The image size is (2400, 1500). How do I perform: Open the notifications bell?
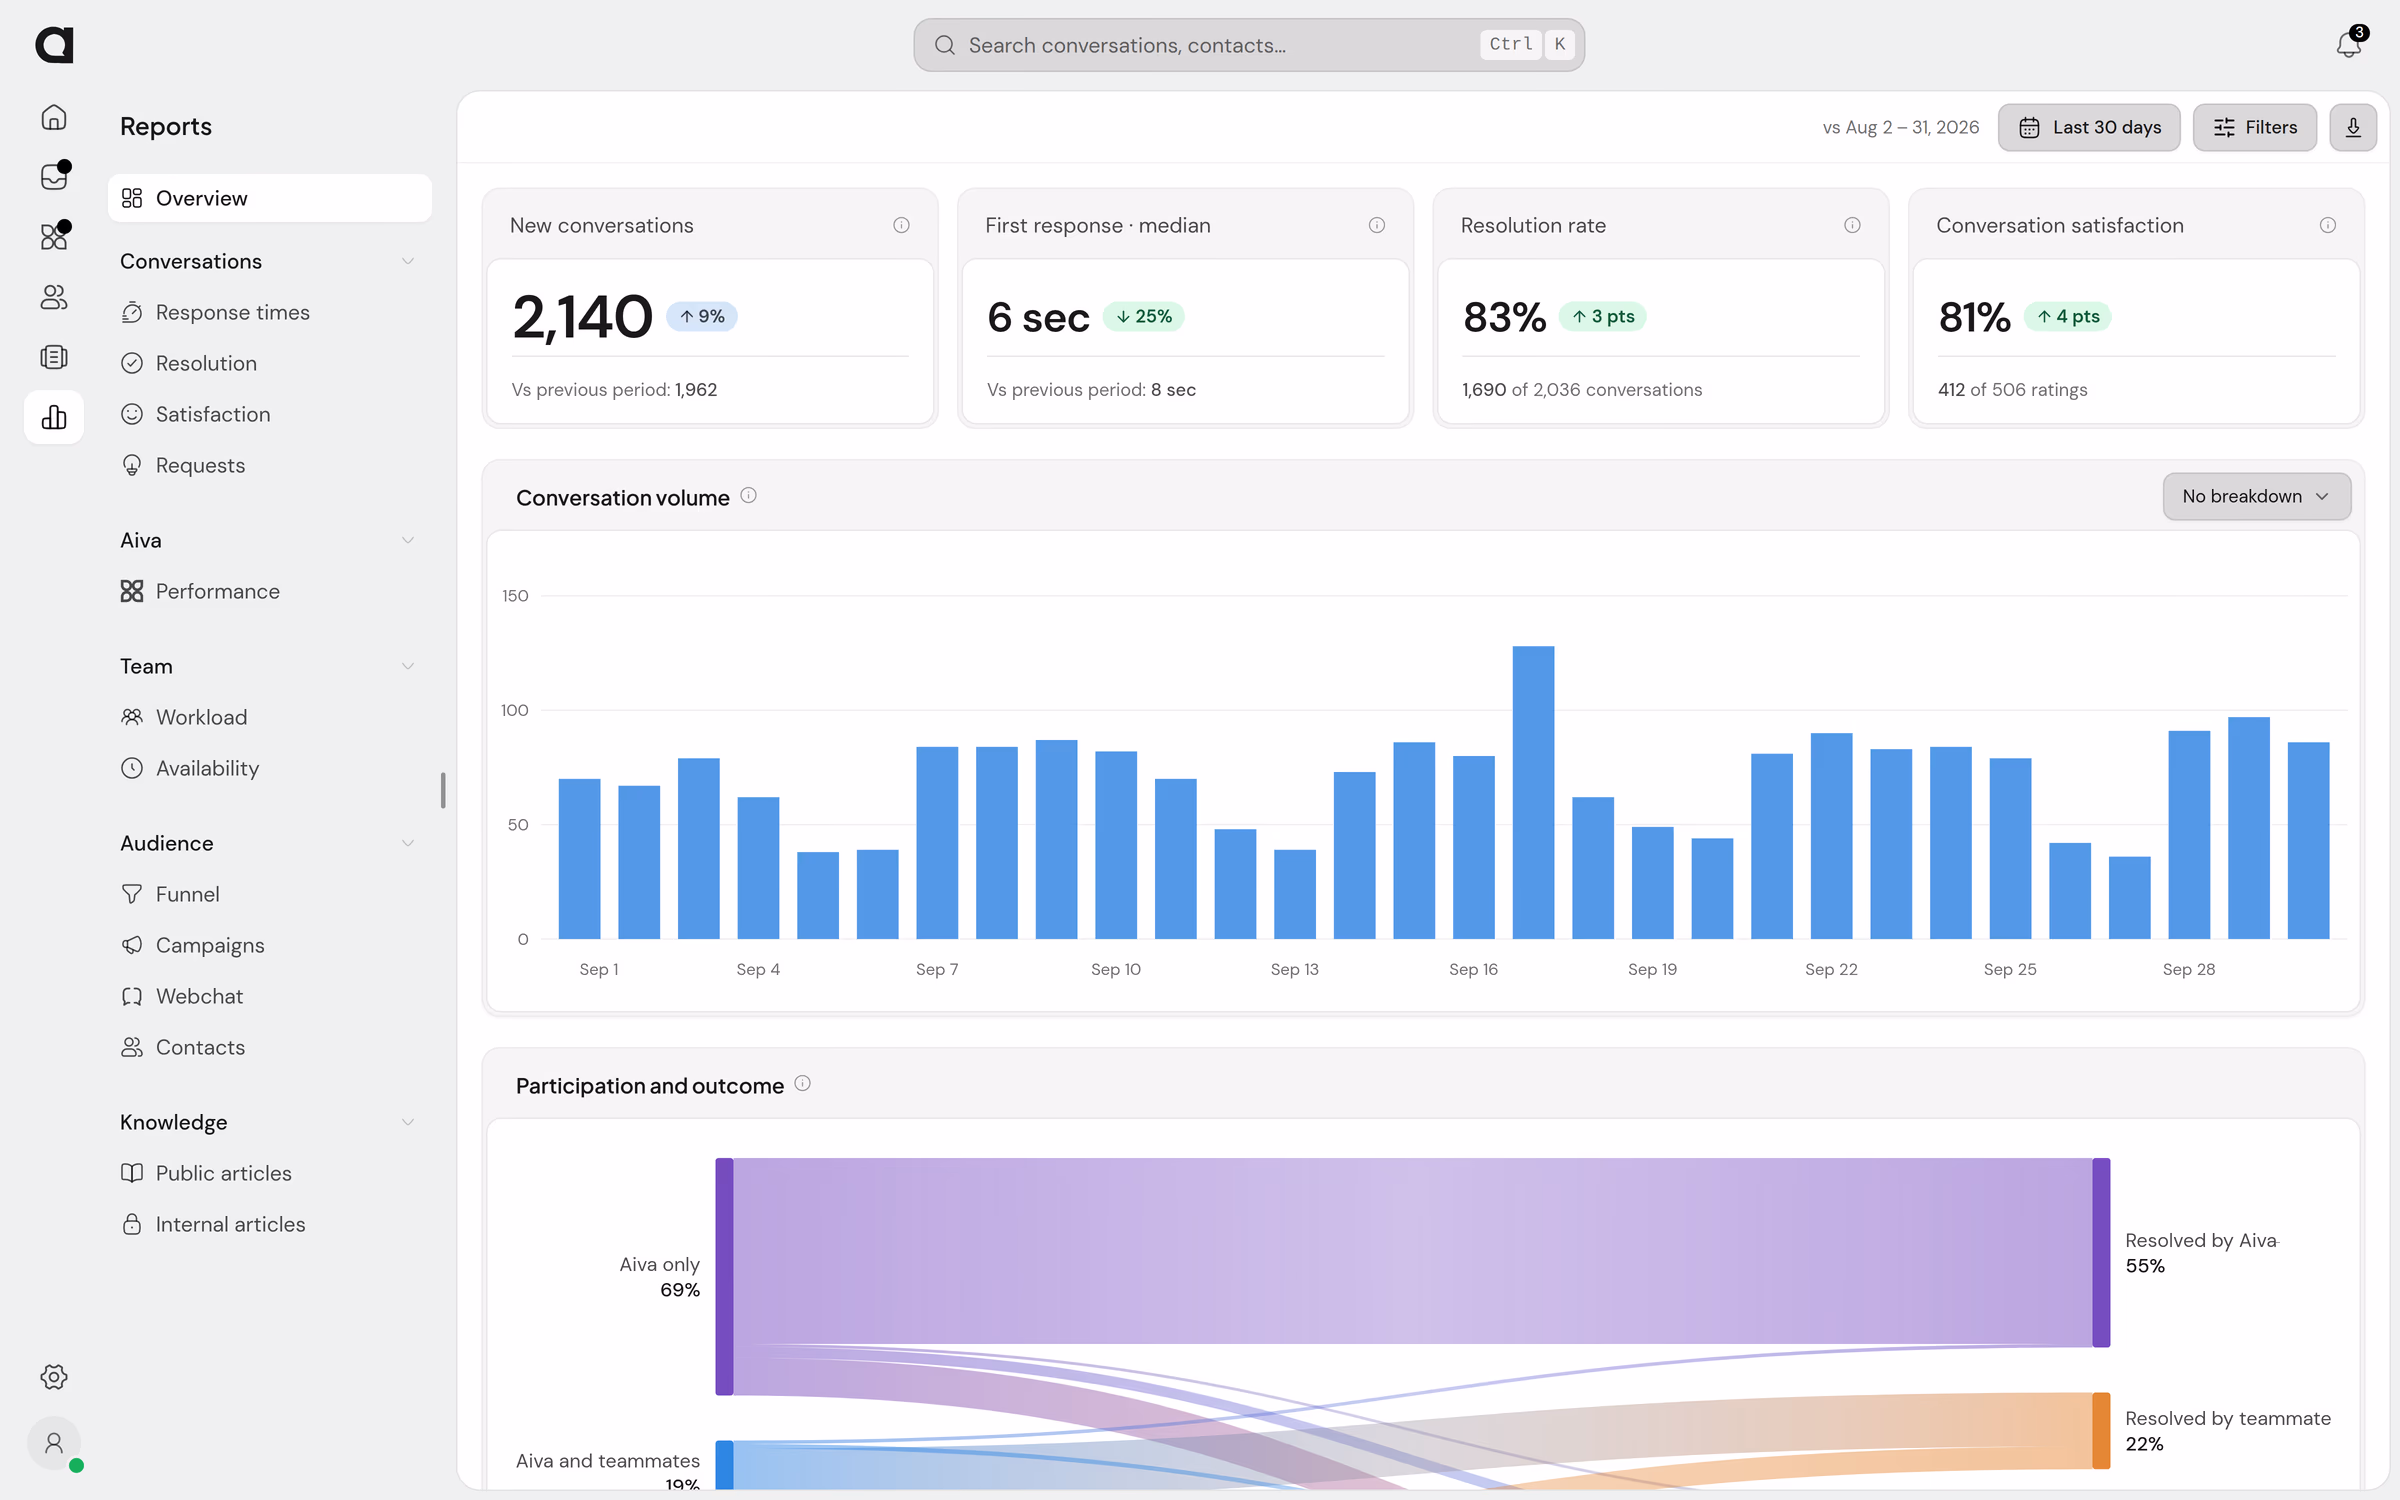2349,45
